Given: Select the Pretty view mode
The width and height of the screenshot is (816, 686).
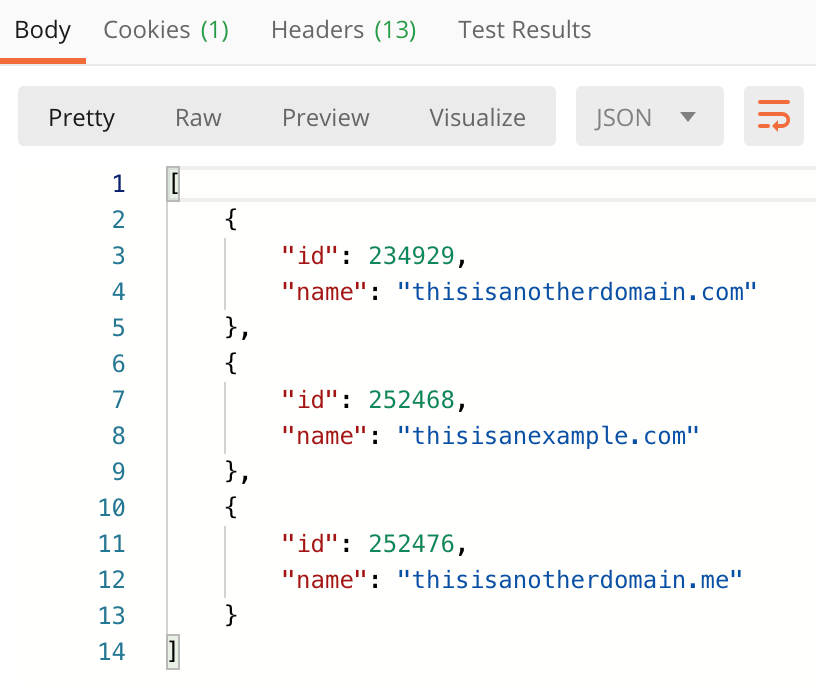Looking at the screenshot, I should click(x=82, y=118).
